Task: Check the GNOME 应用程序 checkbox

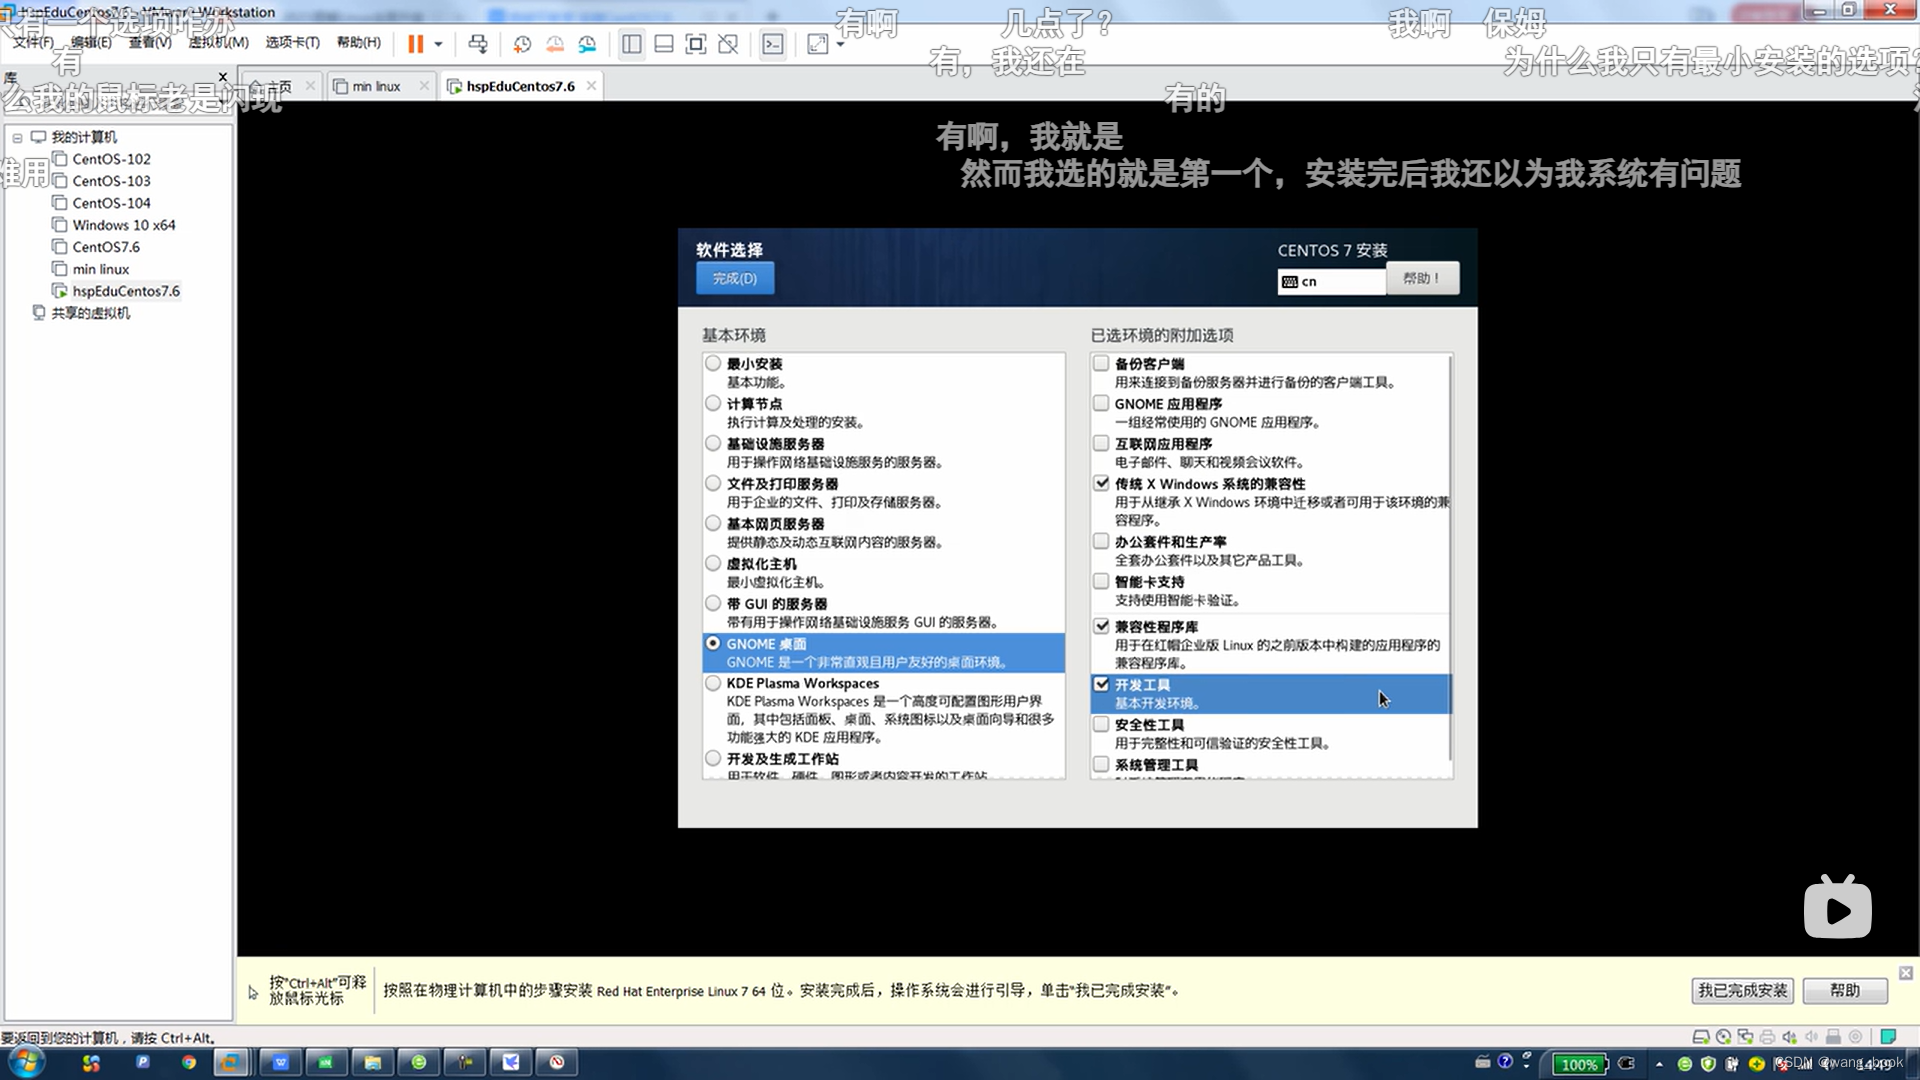Action: [1101, 403]
